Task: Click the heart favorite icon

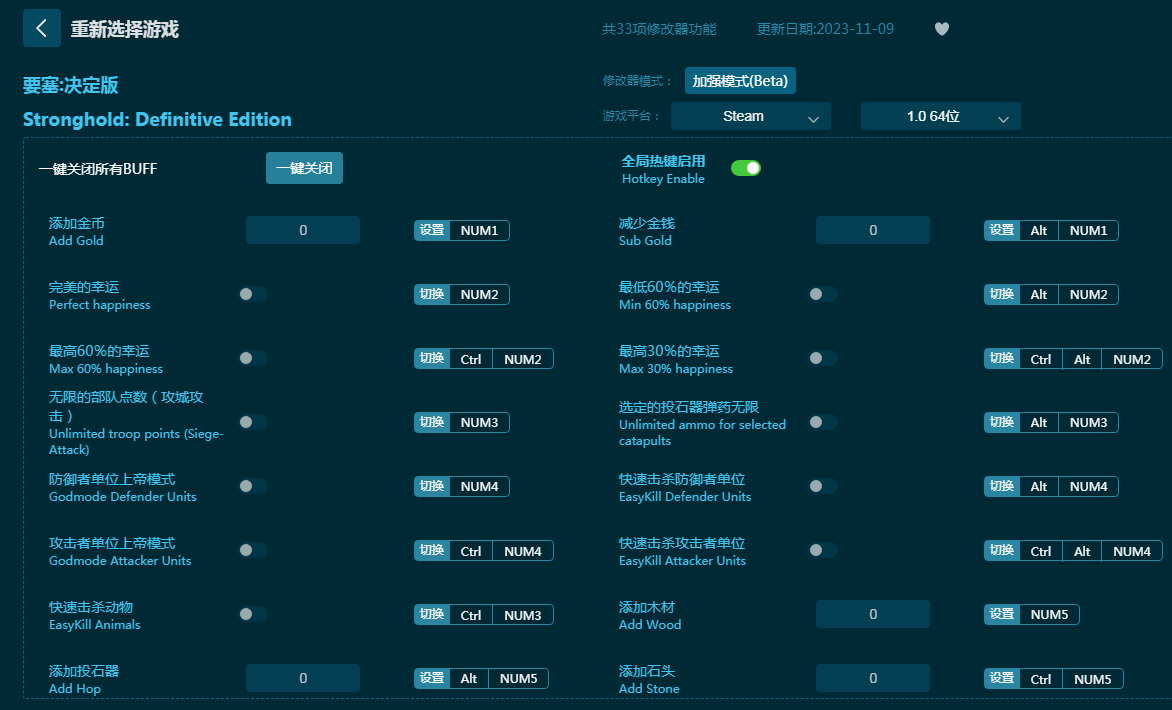Action: click(941, 29)
